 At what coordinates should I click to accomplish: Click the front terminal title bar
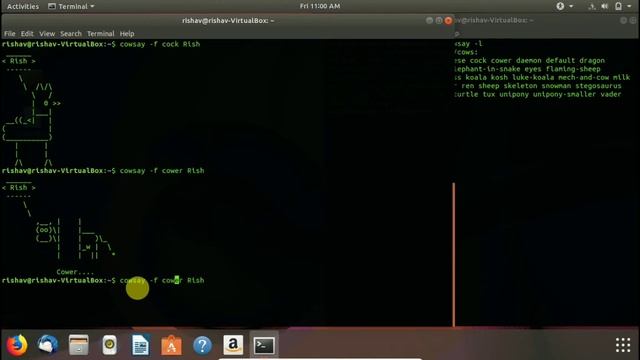coord(228,20)
